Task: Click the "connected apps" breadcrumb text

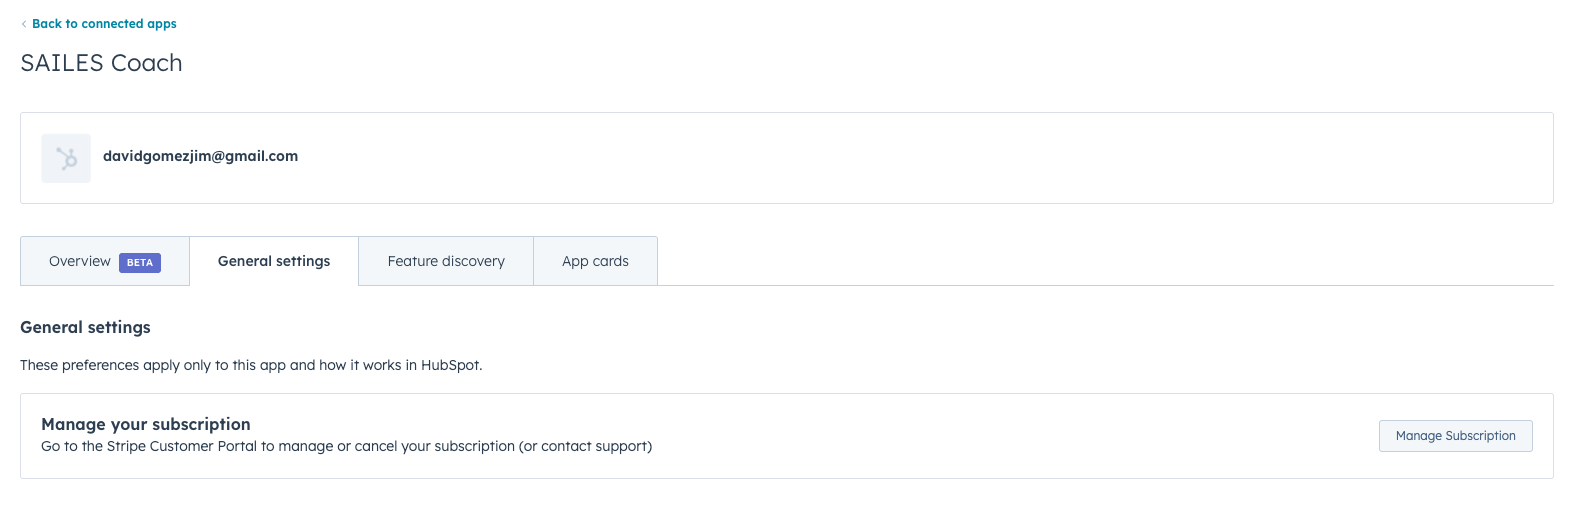Action: tap(129, 24)
